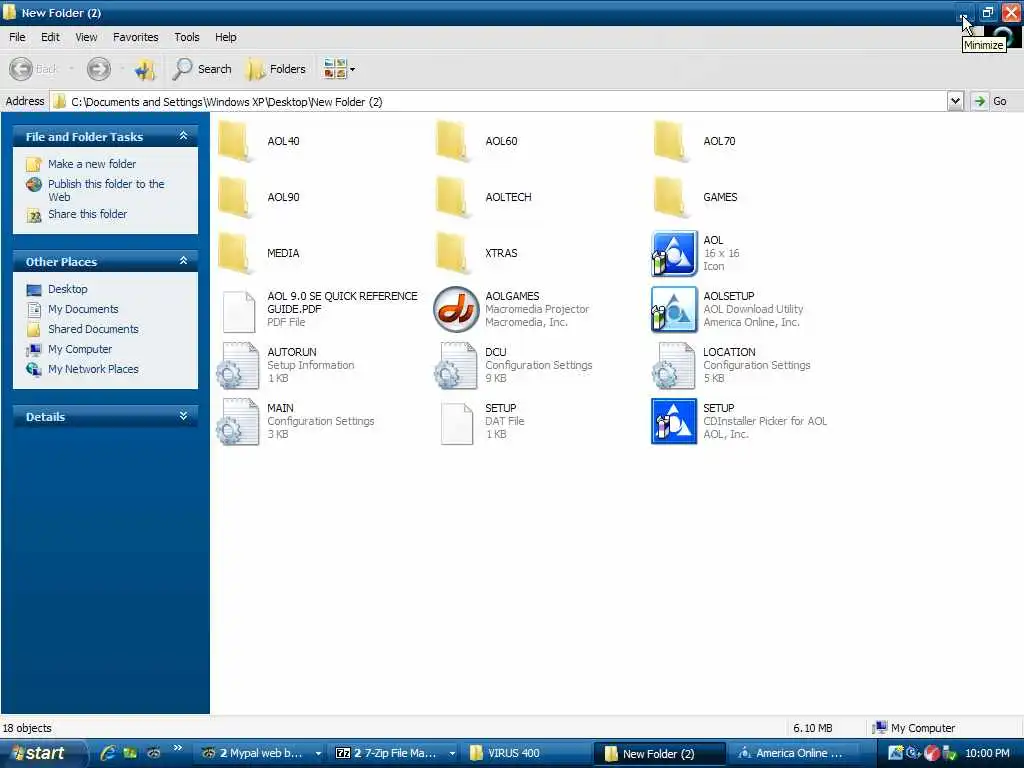Switch to VIRUS 400 taskbar window
Image resolution: width=1024 pixels, height=768 pixels.
click(x=526, y=754)
